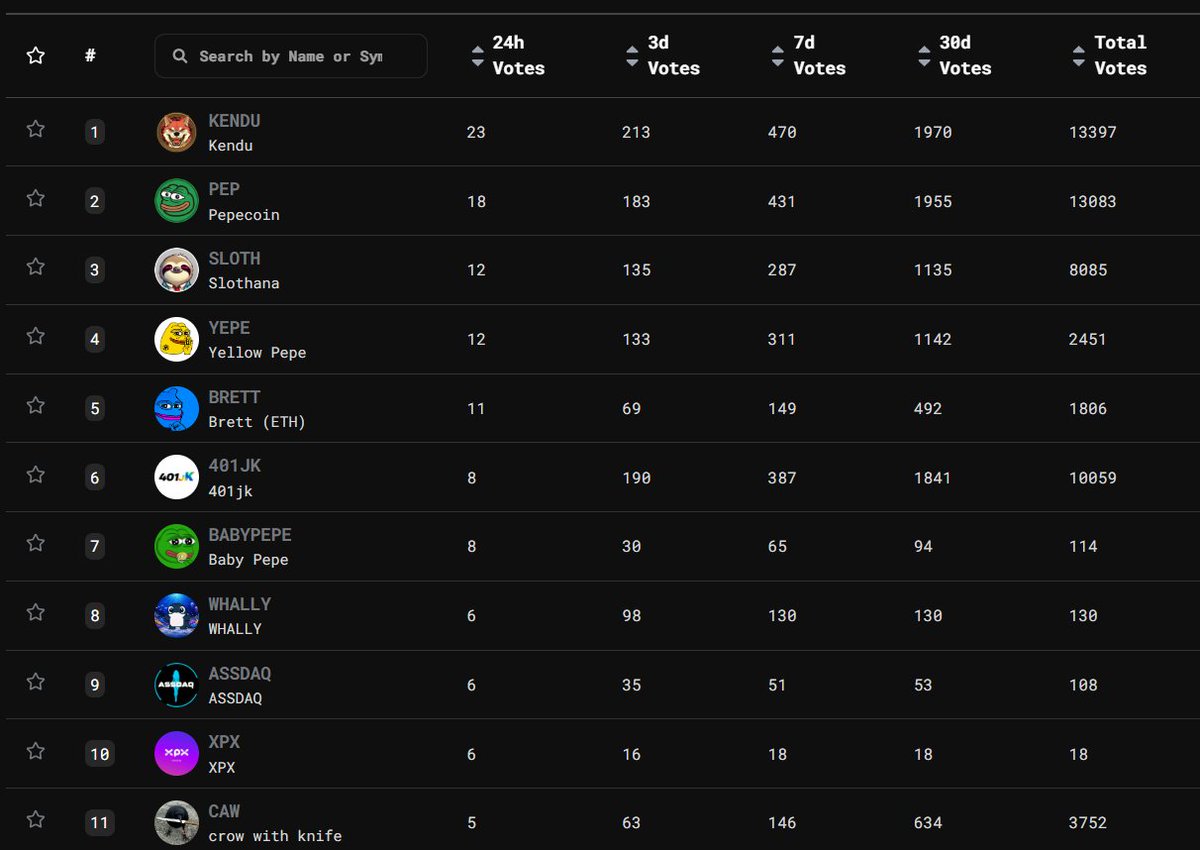
Task: Click the Baby Pepe coin logo
Action: click(x=176, y=546)
